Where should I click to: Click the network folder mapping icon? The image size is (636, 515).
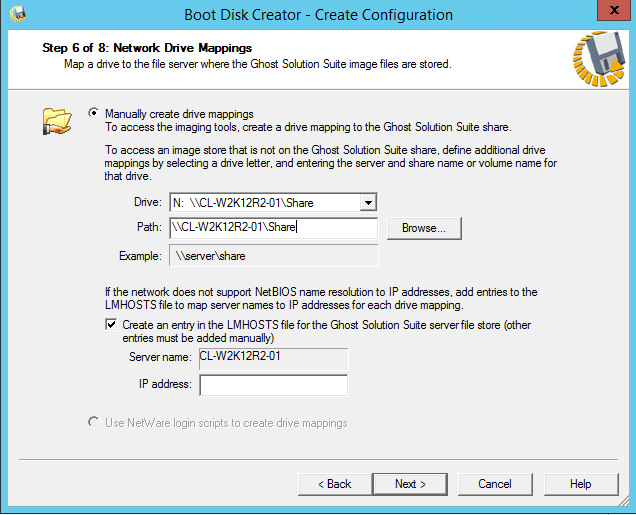(57, 121)
